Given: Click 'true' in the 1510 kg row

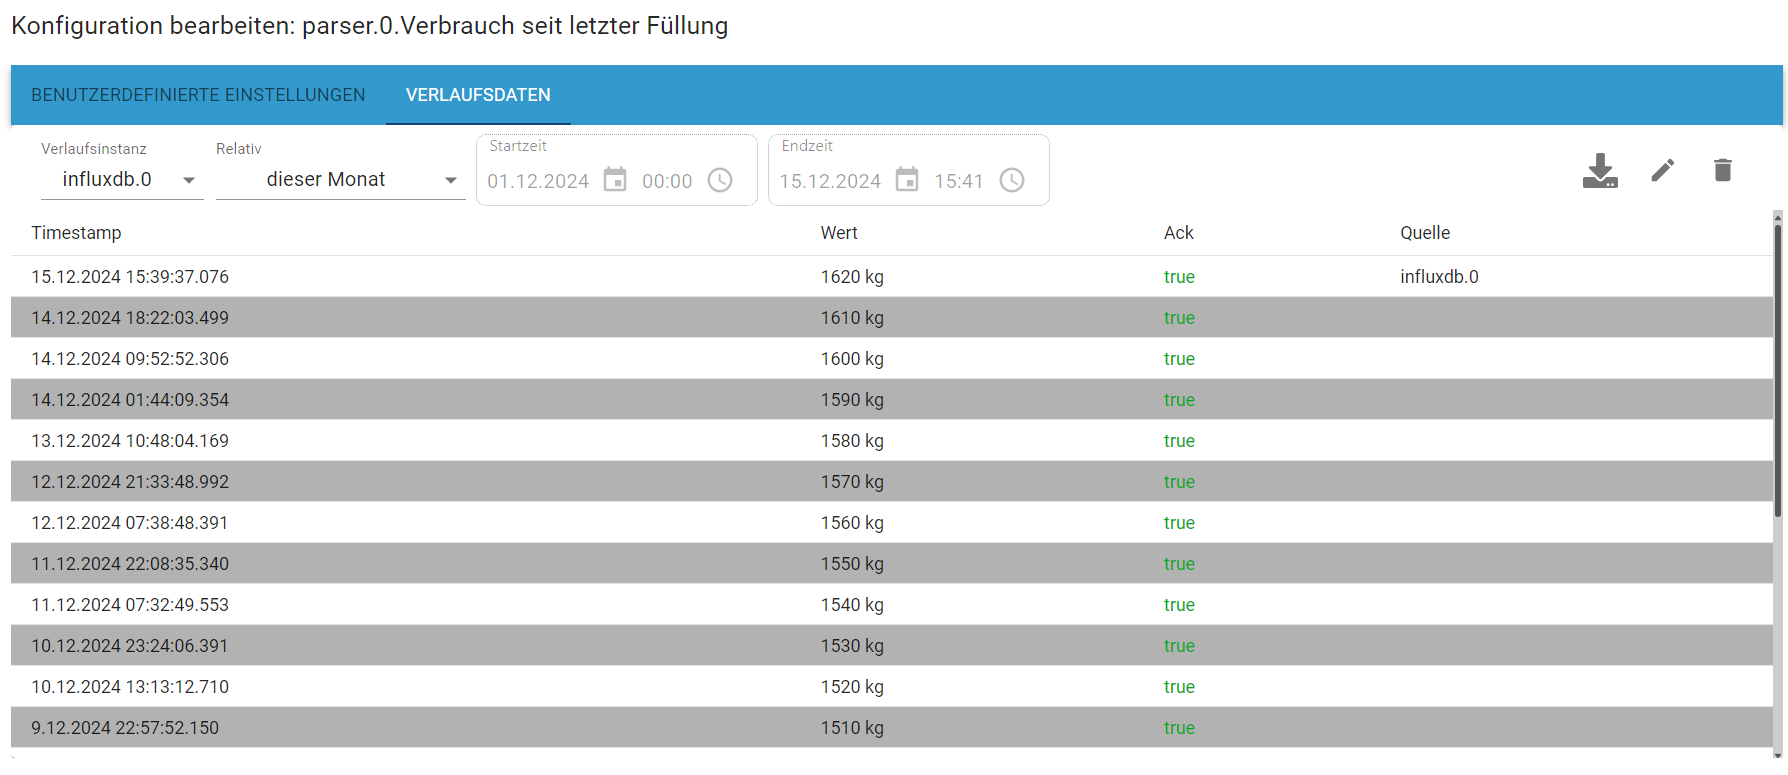Looking at the screenshot, I should pyautogui.click(x=1179, y=728).
